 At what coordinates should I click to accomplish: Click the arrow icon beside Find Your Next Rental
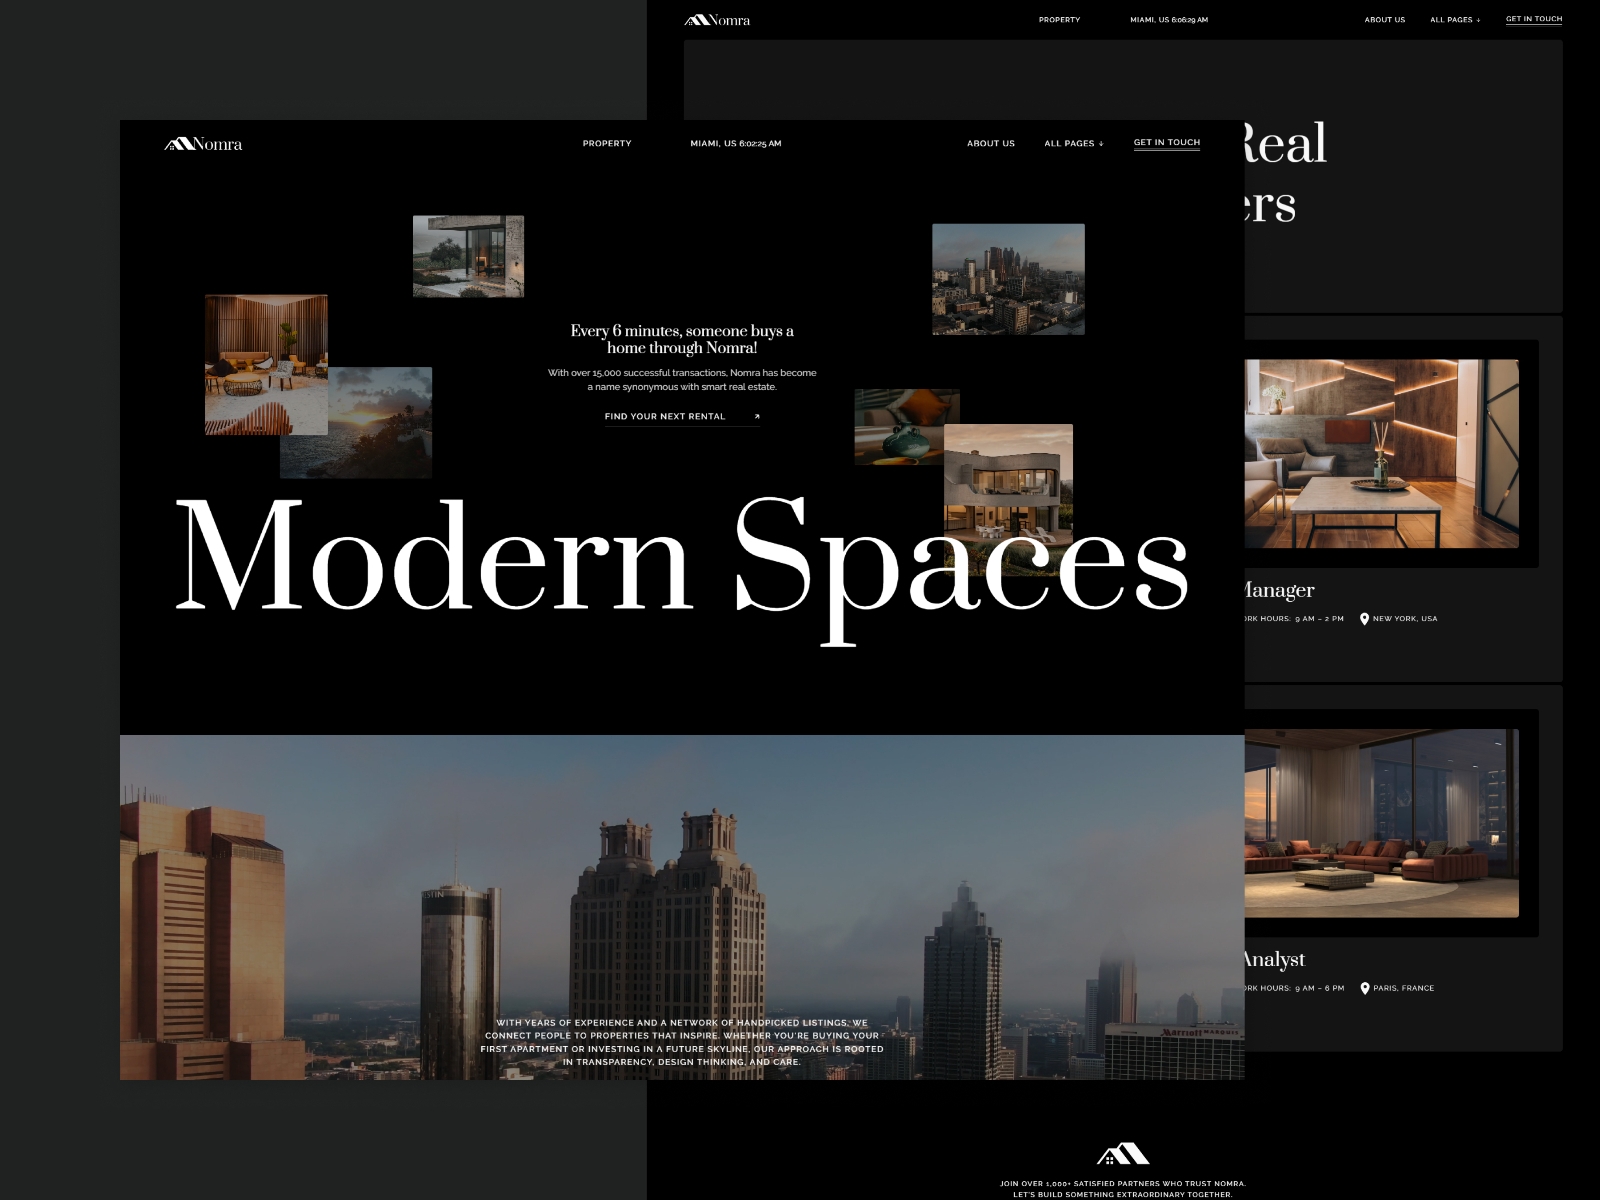click(x=756, y=417)
